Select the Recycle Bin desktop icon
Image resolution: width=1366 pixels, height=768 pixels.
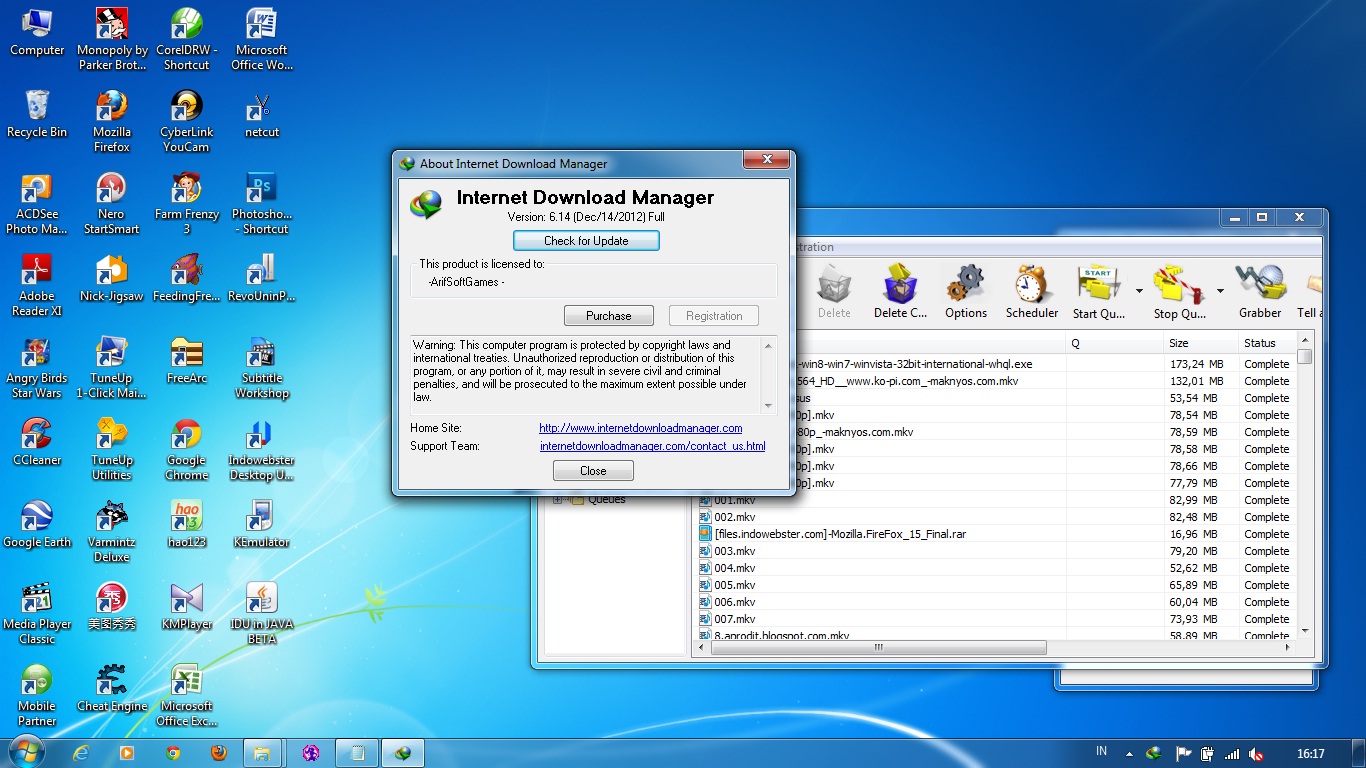point(37,114)
